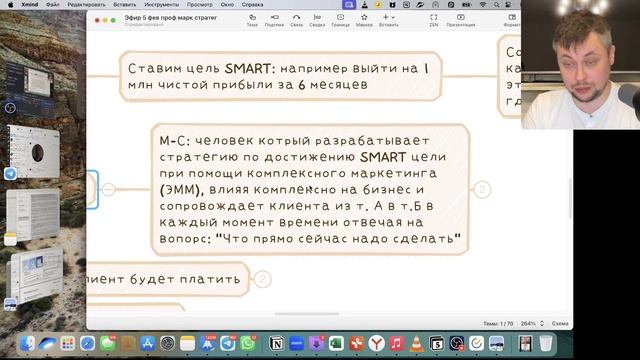The width and height of the screenshot is (640, 360).
Task: Open Zoom from the Dock
Action: tap(296, 343)
